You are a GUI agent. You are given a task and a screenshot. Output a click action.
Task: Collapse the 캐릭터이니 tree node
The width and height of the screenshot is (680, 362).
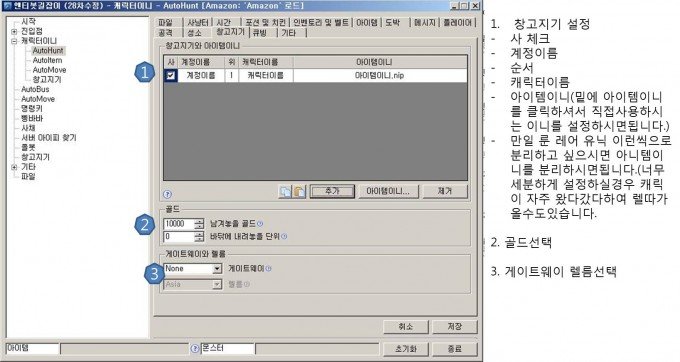tap(14, 41)
